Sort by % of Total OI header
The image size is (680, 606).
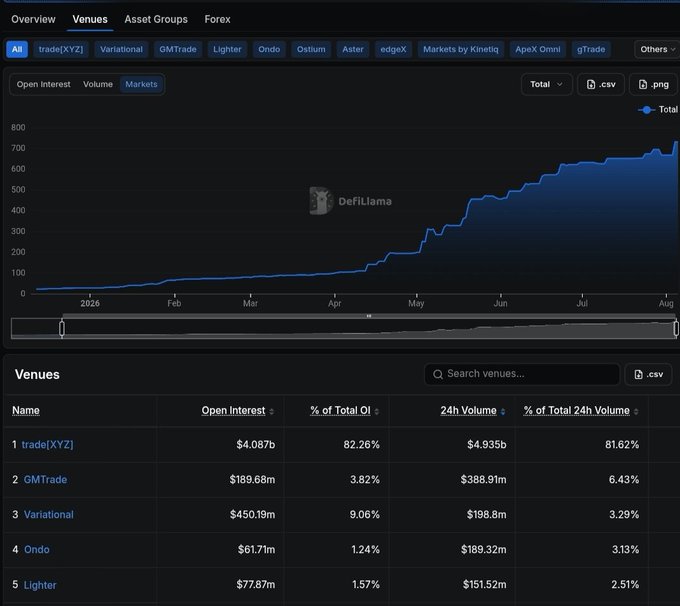tap(340, 410)
